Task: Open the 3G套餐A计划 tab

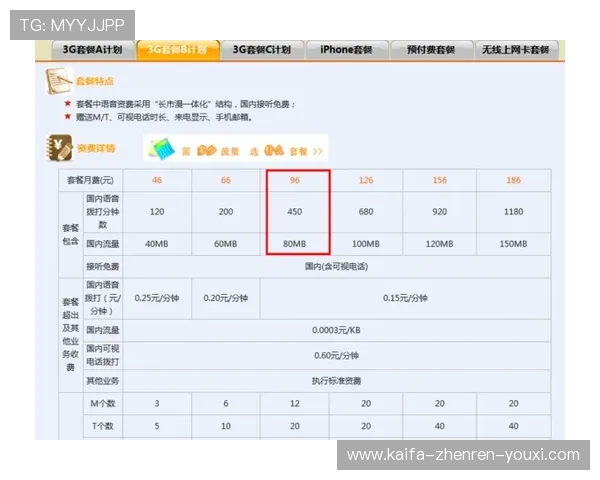Action: 93,50
